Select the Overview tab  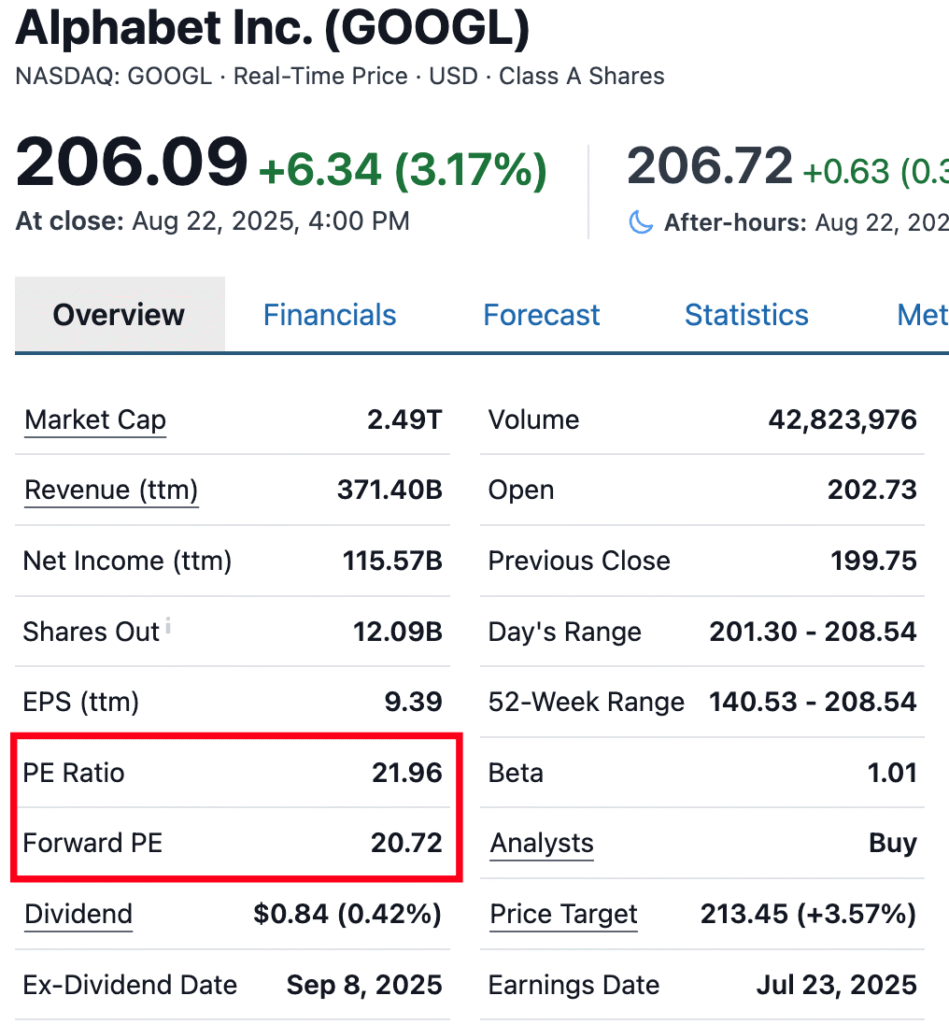pos(119,315)
